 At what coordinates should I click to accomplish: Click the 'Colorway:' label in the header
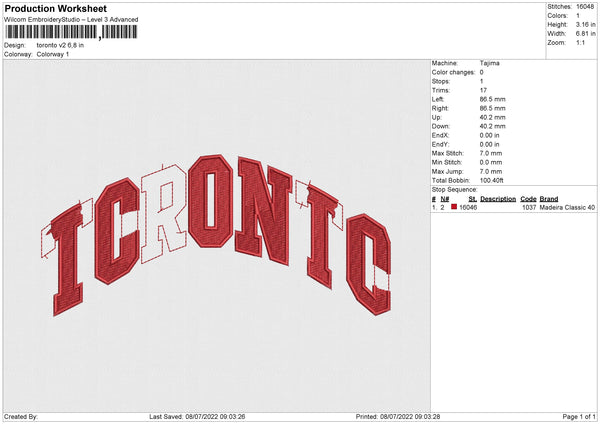(18, 54)
